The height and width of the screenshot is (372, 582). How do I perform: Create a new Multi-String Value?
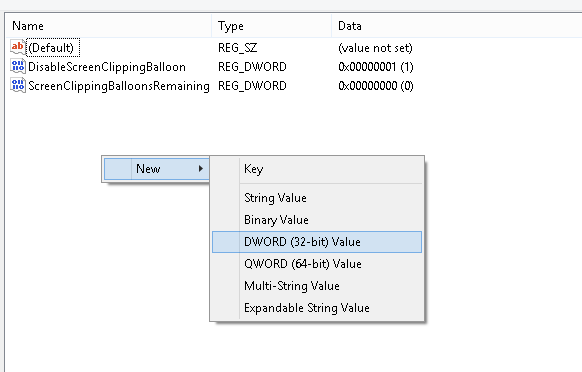point(317,286)
